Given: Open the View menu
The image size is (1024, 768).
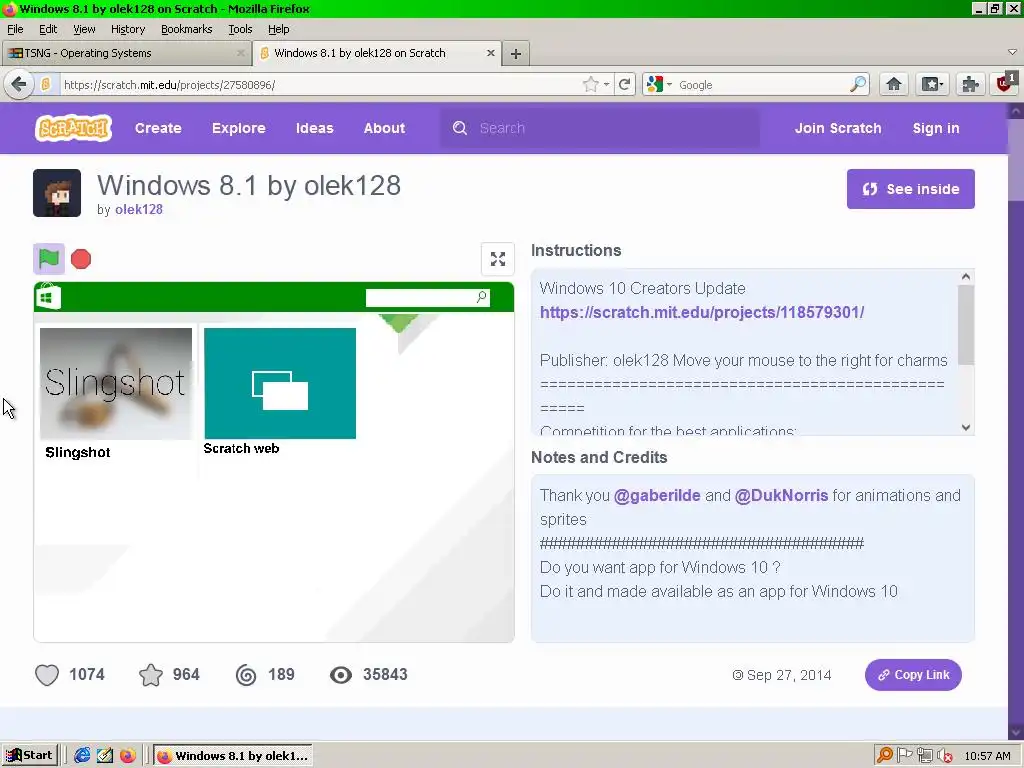Looking at the screenshot, I should pos(84,29).
